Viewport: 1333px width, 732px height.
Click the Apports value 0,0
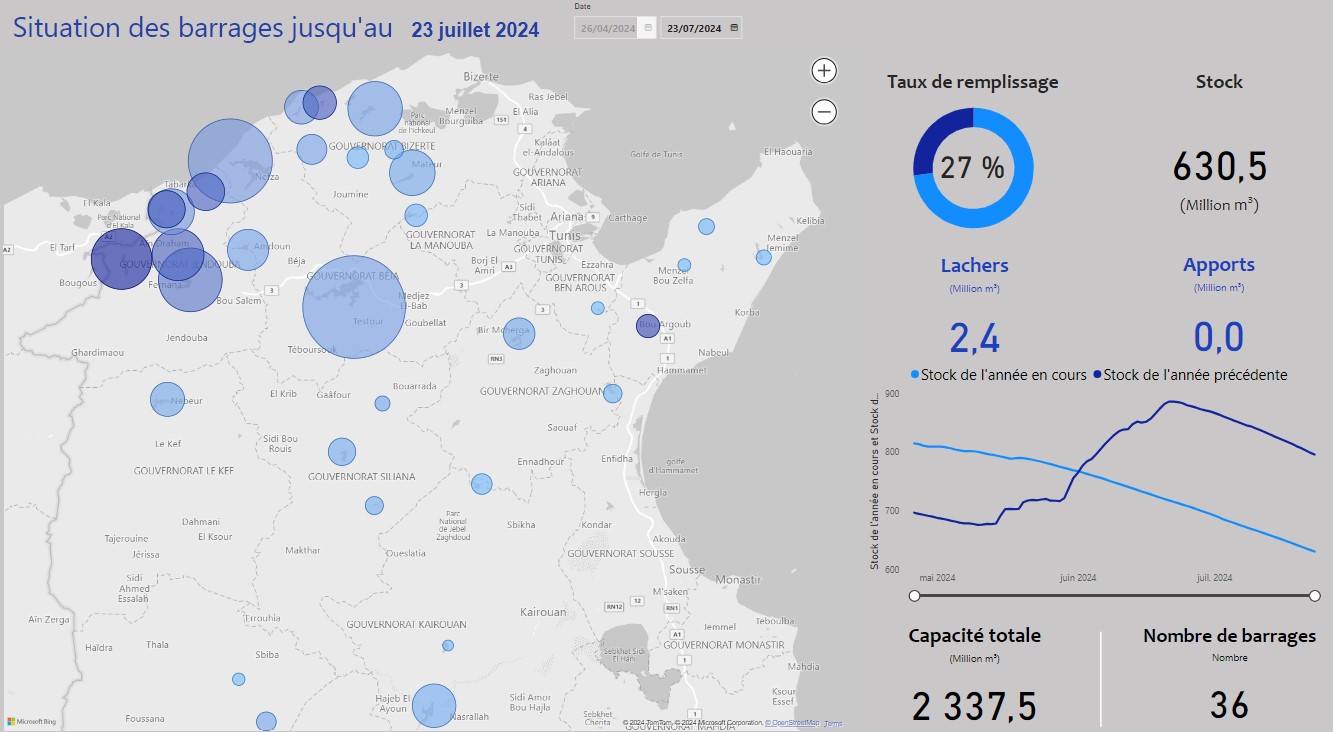[1219, 338]
